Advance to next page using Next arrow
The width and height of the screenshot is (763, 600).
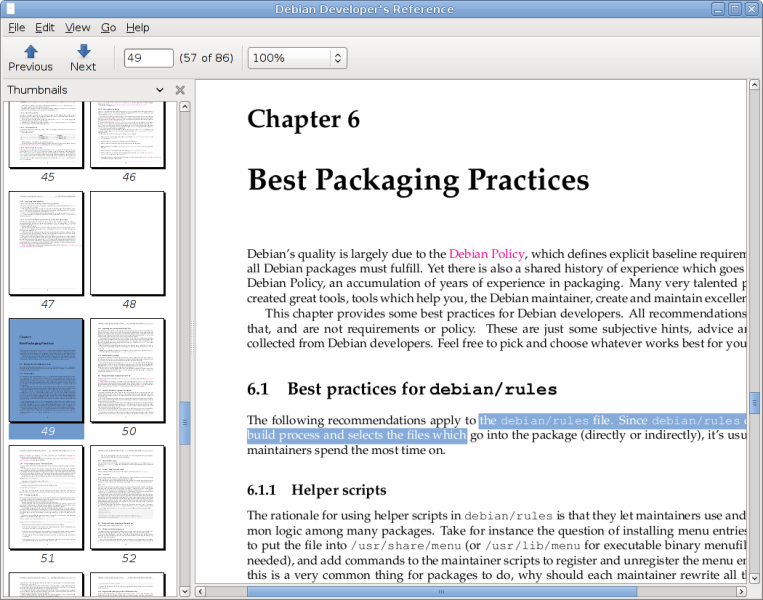click(83, 58)
